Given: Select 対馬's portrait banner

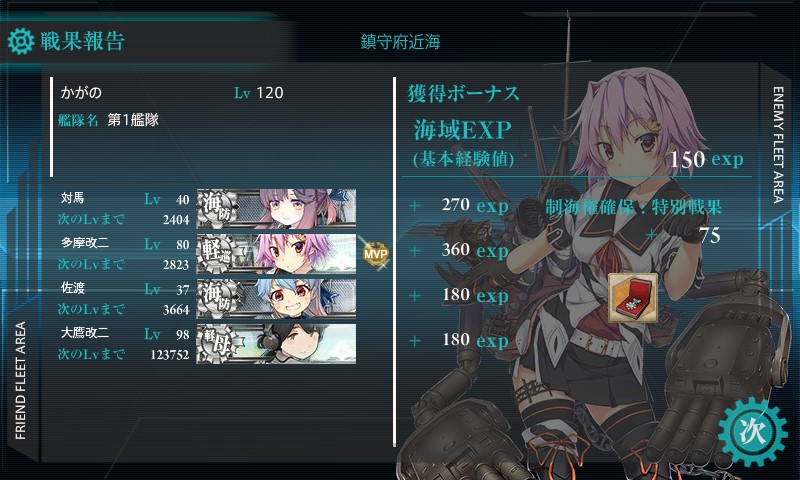Looking at the screenshot, I should click(276, 208).
